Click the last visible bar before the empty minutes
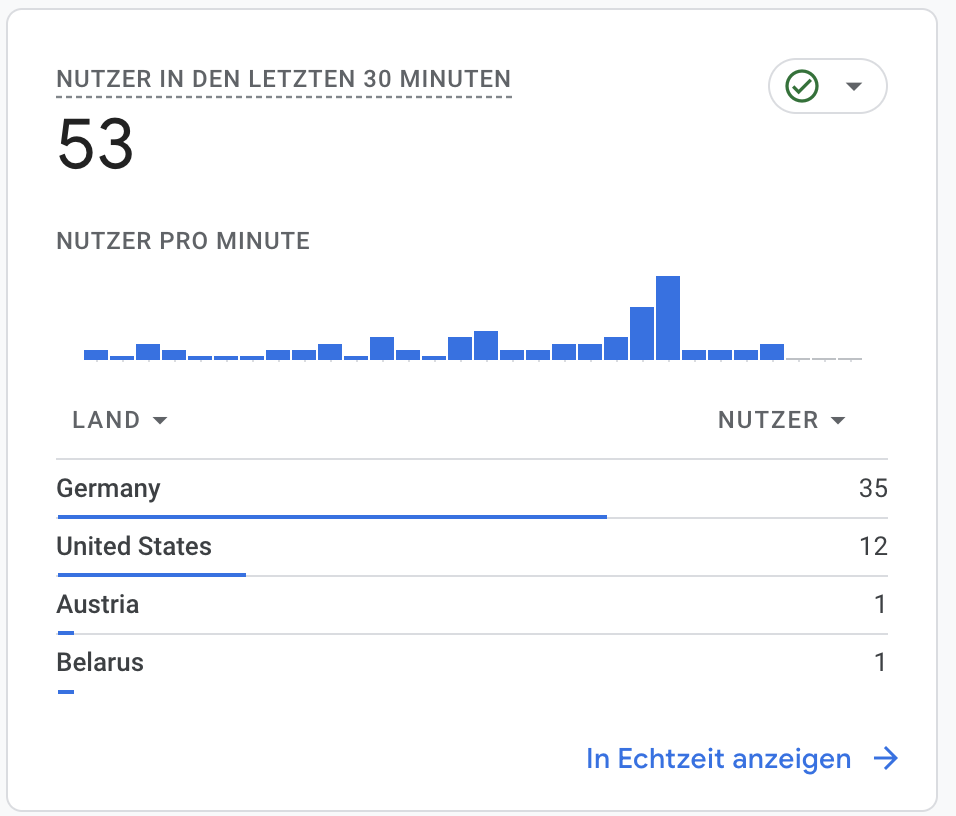This screenshot has height=816, width=956. tap(770, 350)
